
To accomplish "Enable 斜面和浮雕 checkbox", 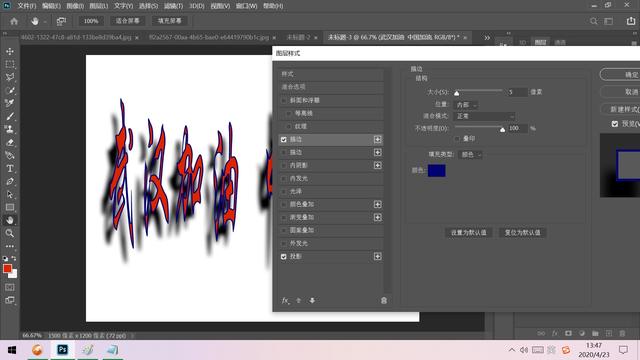I will (x=284, y=100).
